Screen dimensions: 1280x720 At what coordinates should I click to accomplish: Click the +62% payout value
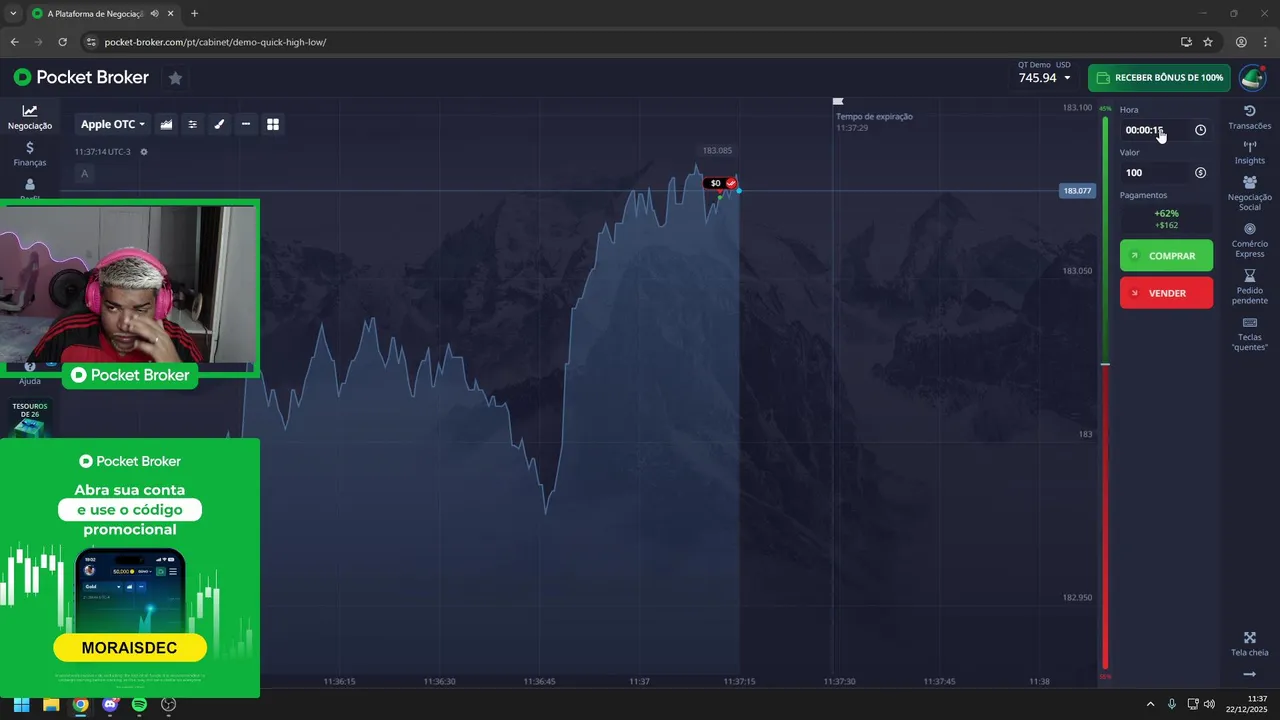pos(1166,213)
